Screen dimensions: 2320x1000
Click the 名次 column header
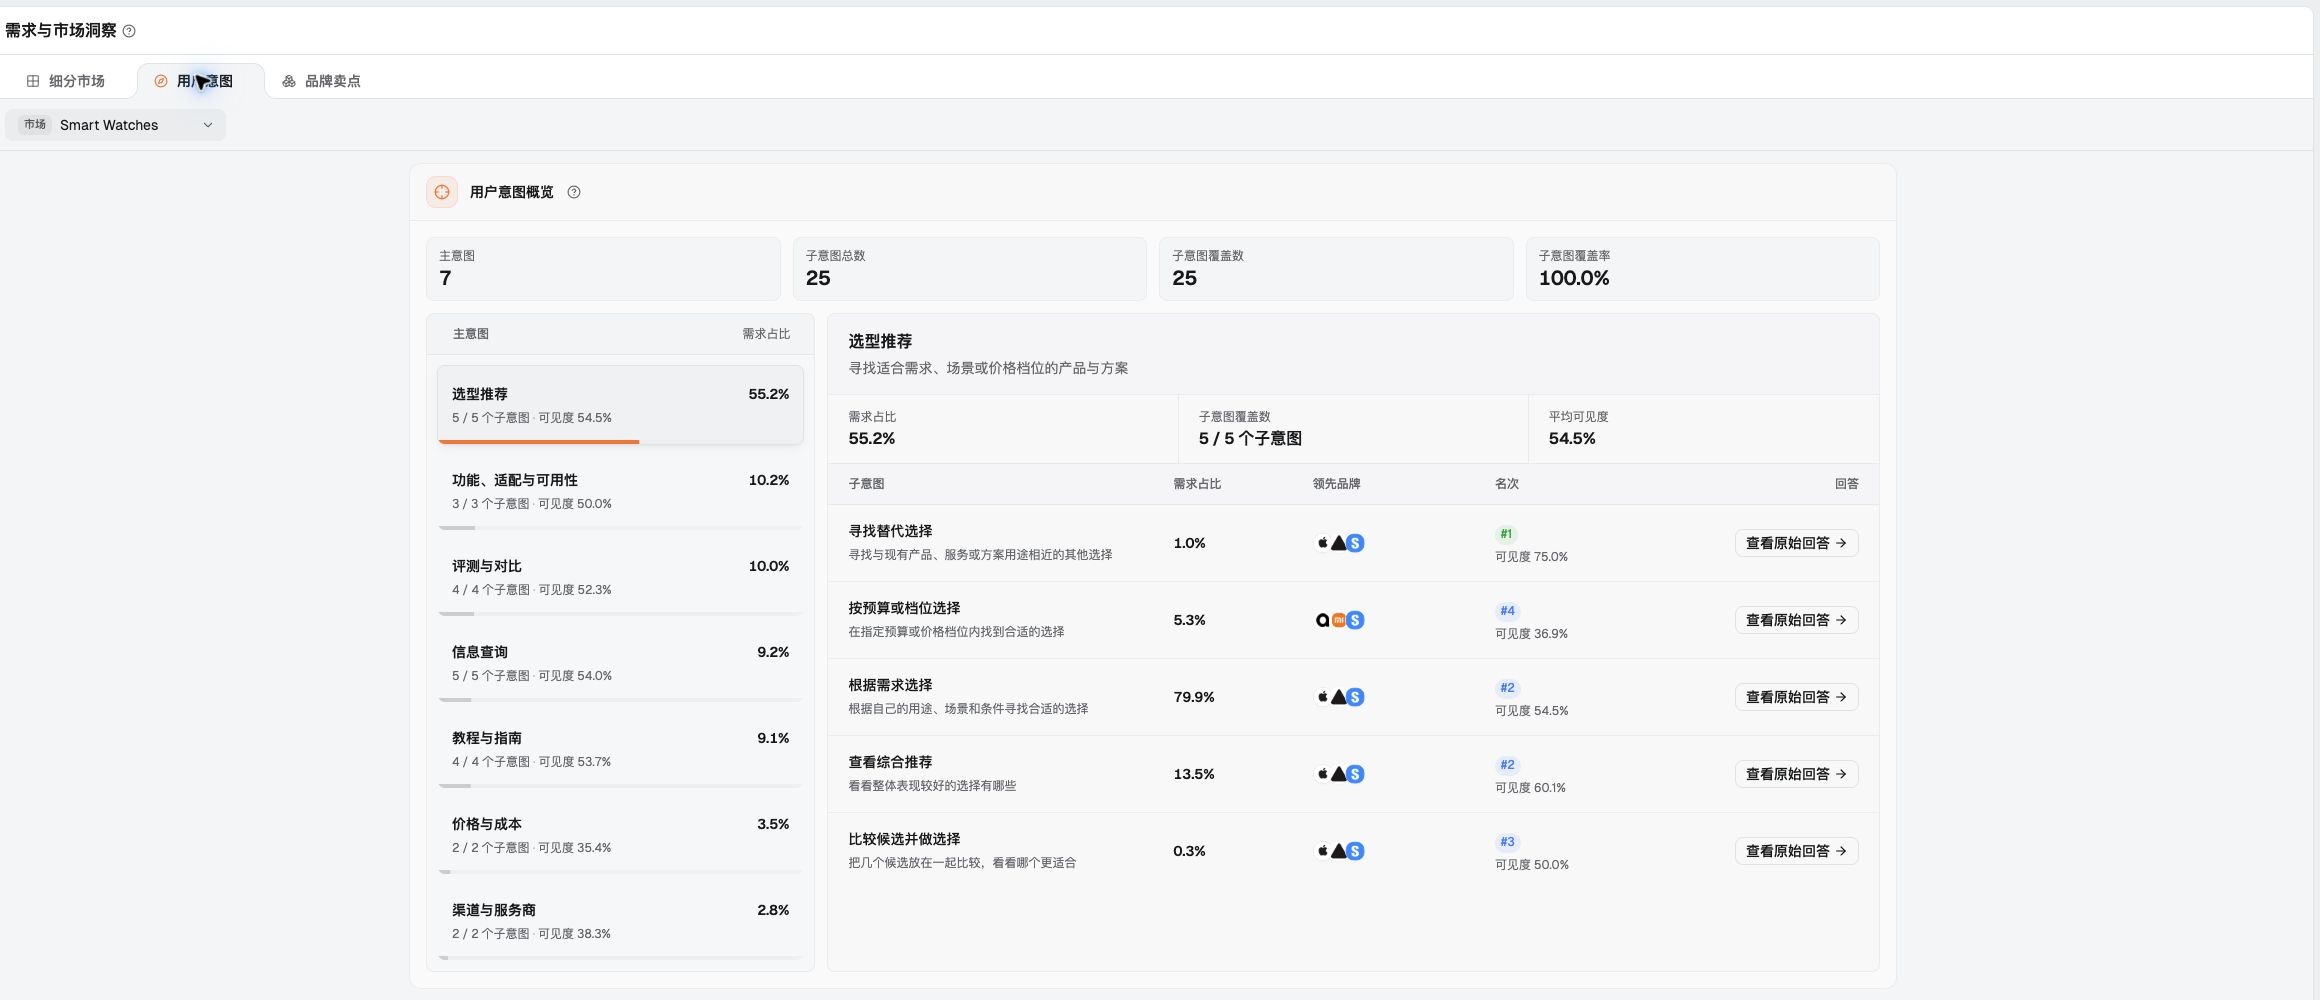click(1507, 484)
